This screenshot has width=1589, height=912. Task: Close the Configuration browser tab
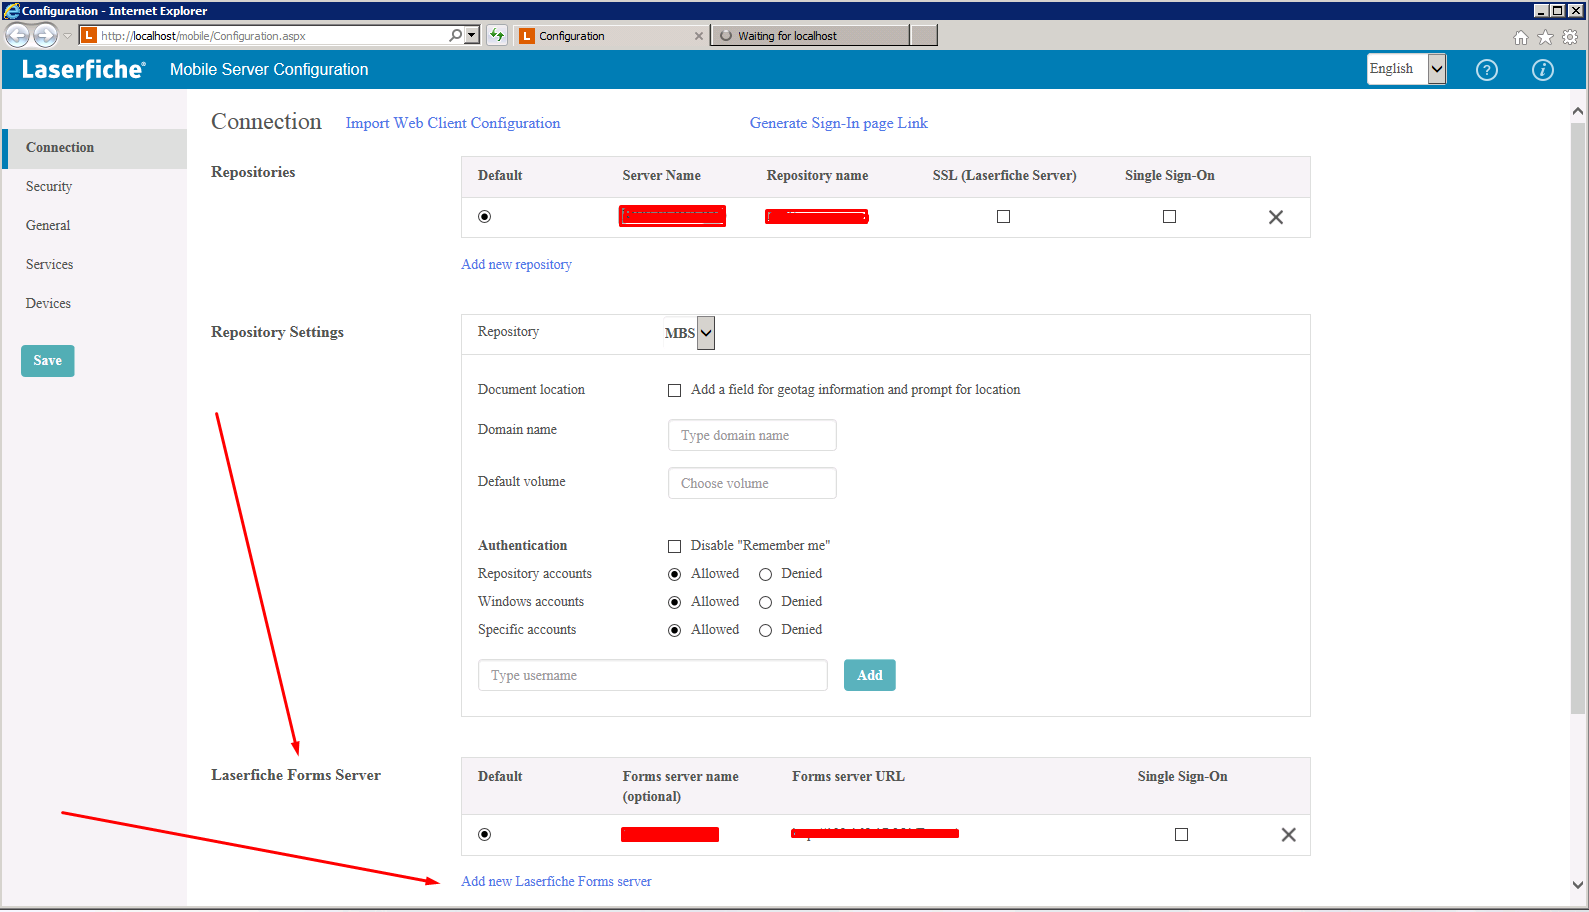pyautogui.click(x=699, y=36)
